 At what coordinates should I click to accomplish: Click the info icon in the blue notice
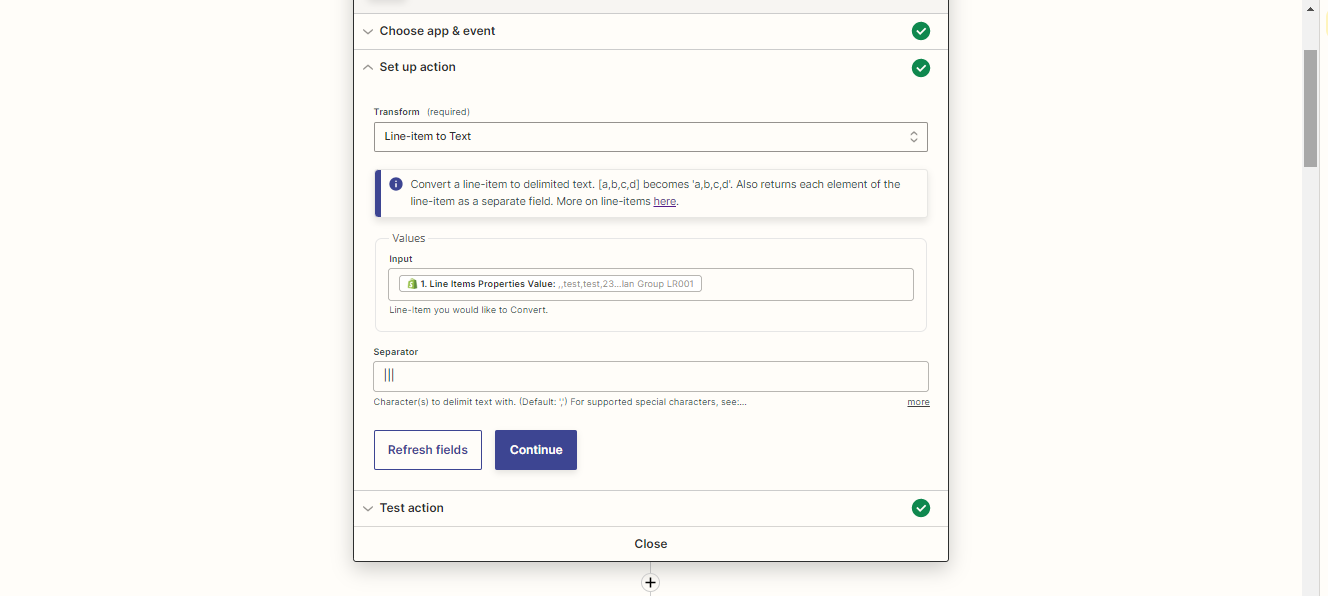pyautogui.click(x=396, y=184)
